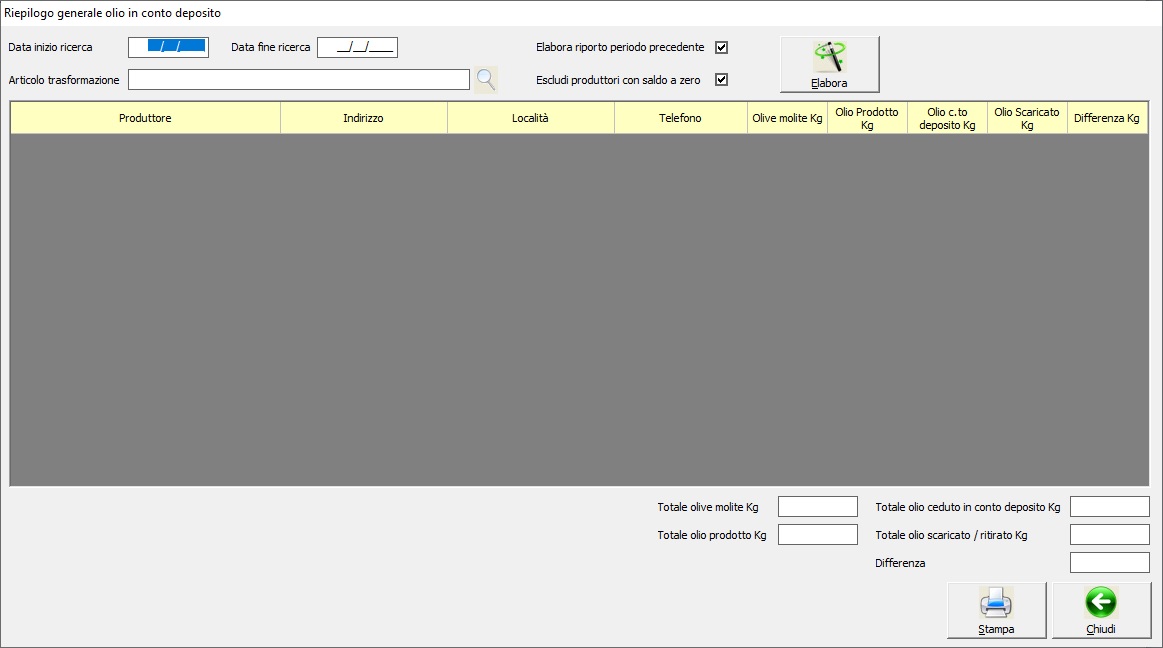Viewport: 1163px width, 648px height.
Task: Click the 'Articolo trasformazione' label
Action: [64, 80]
